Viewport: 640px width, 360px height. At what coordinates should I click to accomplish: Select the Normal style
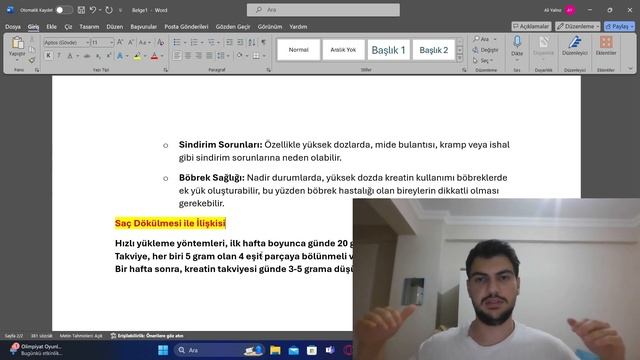(298, 50)
